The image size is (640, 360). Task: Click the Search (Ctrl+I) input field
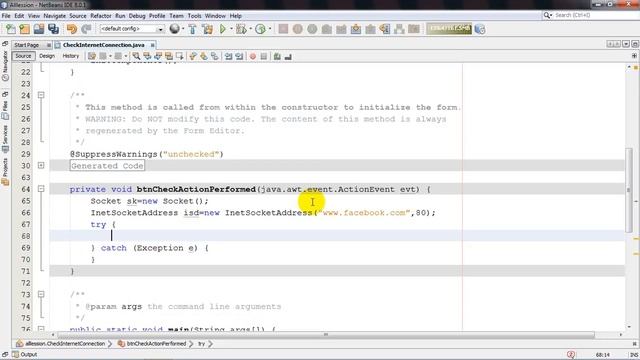590,15
